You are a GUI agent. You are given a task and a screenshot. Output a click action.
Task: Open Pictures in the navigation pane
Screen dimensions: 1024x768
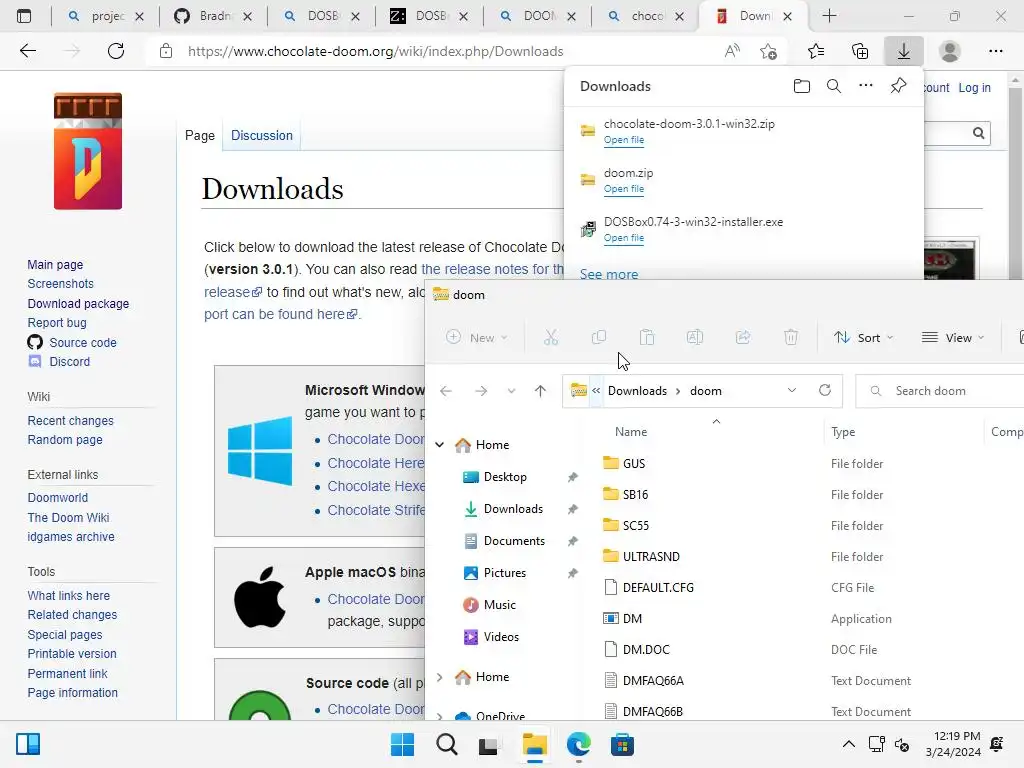click(504, 573)
